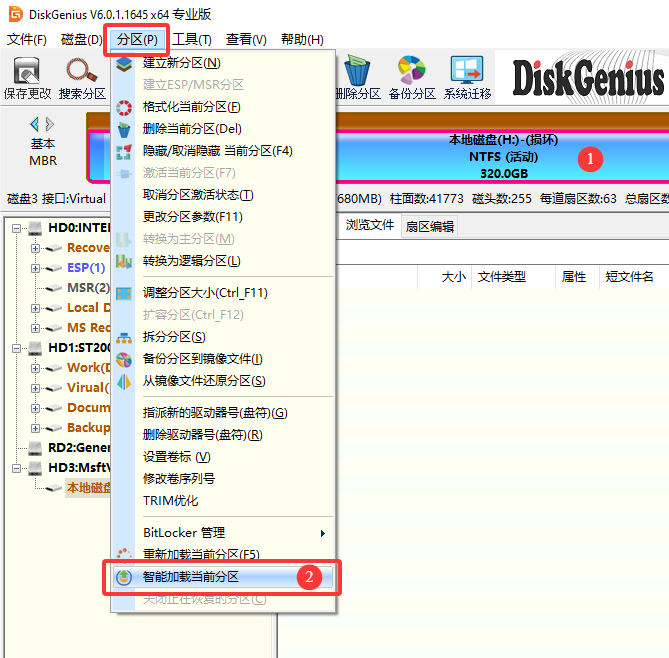Open the 分区(P) menu
The image size is (669, 658).
pos(137,40)
